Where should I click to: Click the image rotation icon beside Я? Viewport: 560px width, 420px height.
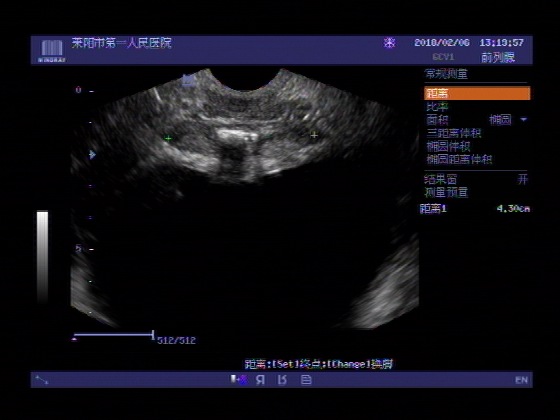[x=282, y=380]
